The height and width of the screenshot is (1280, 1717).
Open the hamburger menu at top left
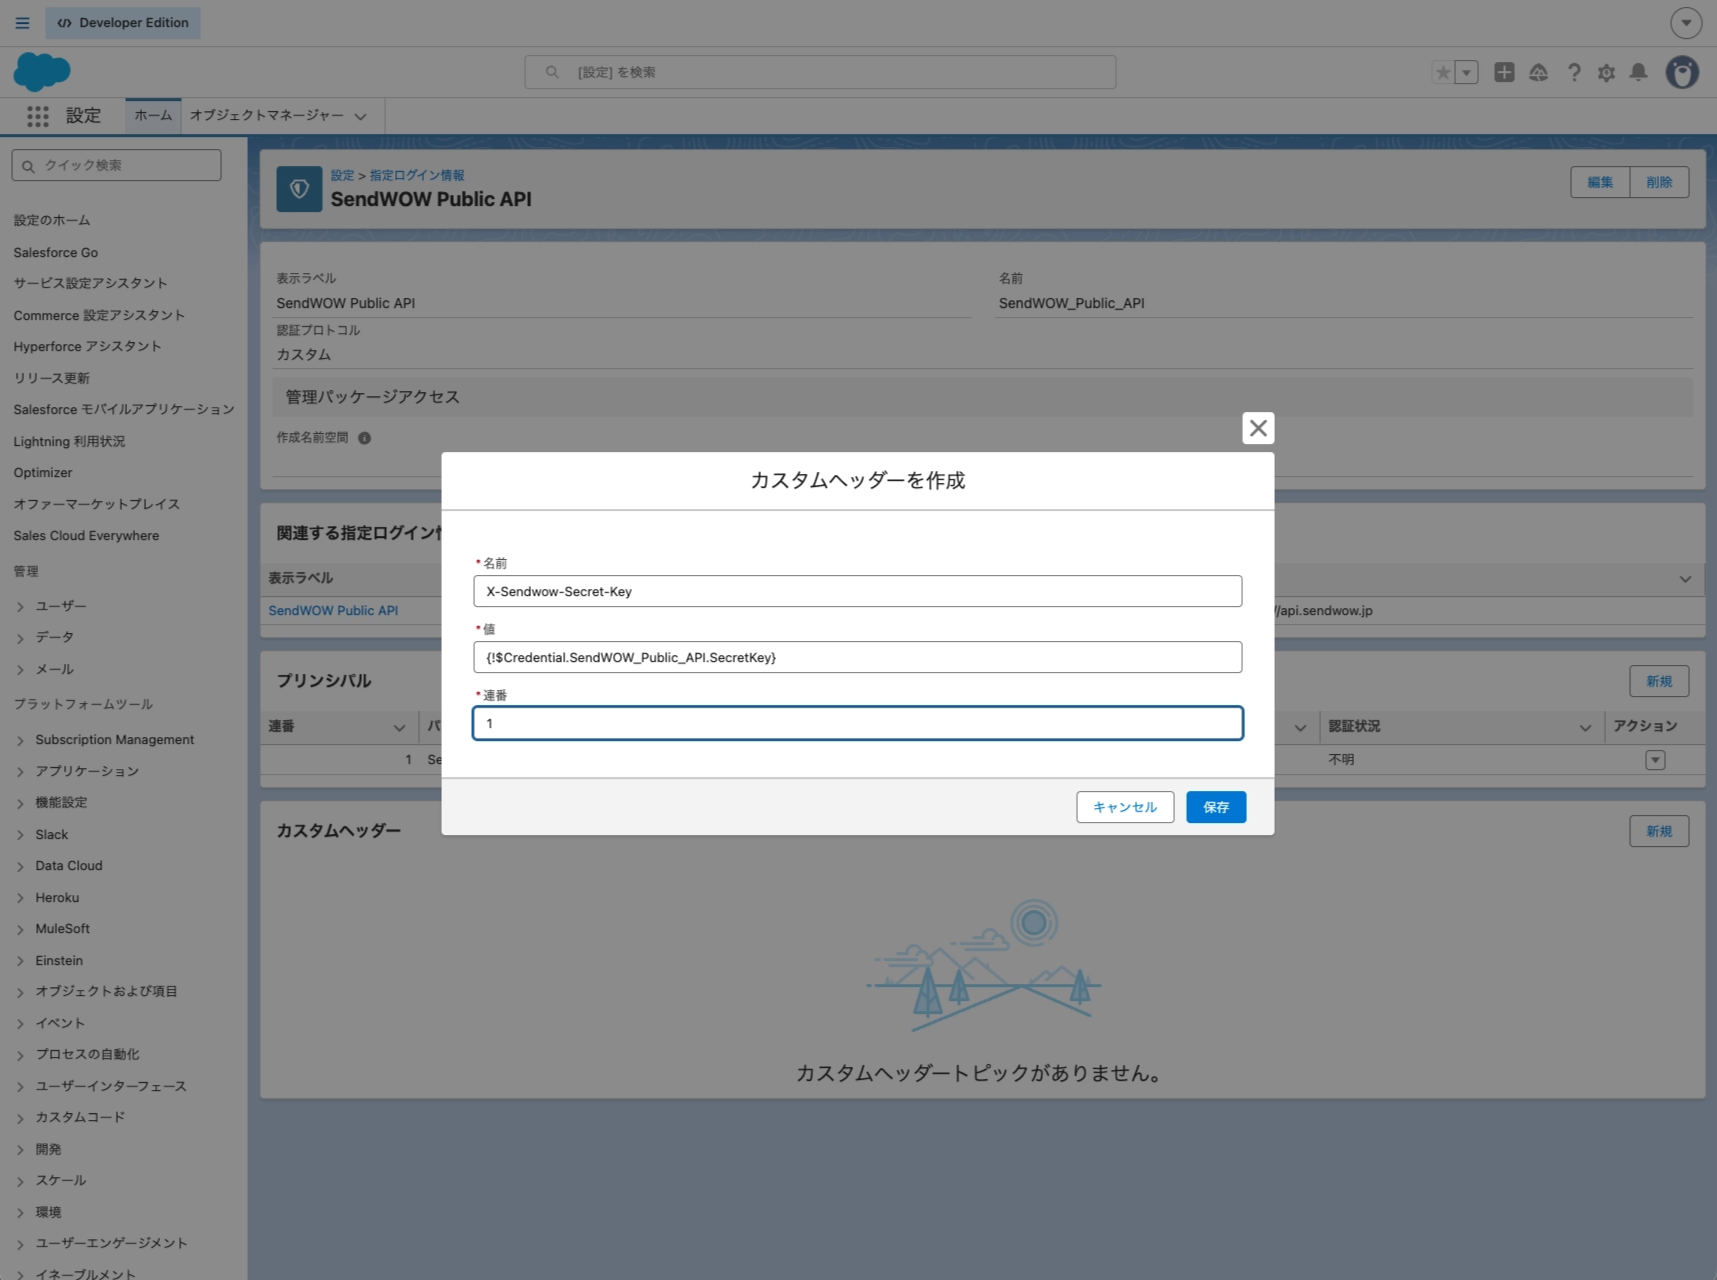22,23
